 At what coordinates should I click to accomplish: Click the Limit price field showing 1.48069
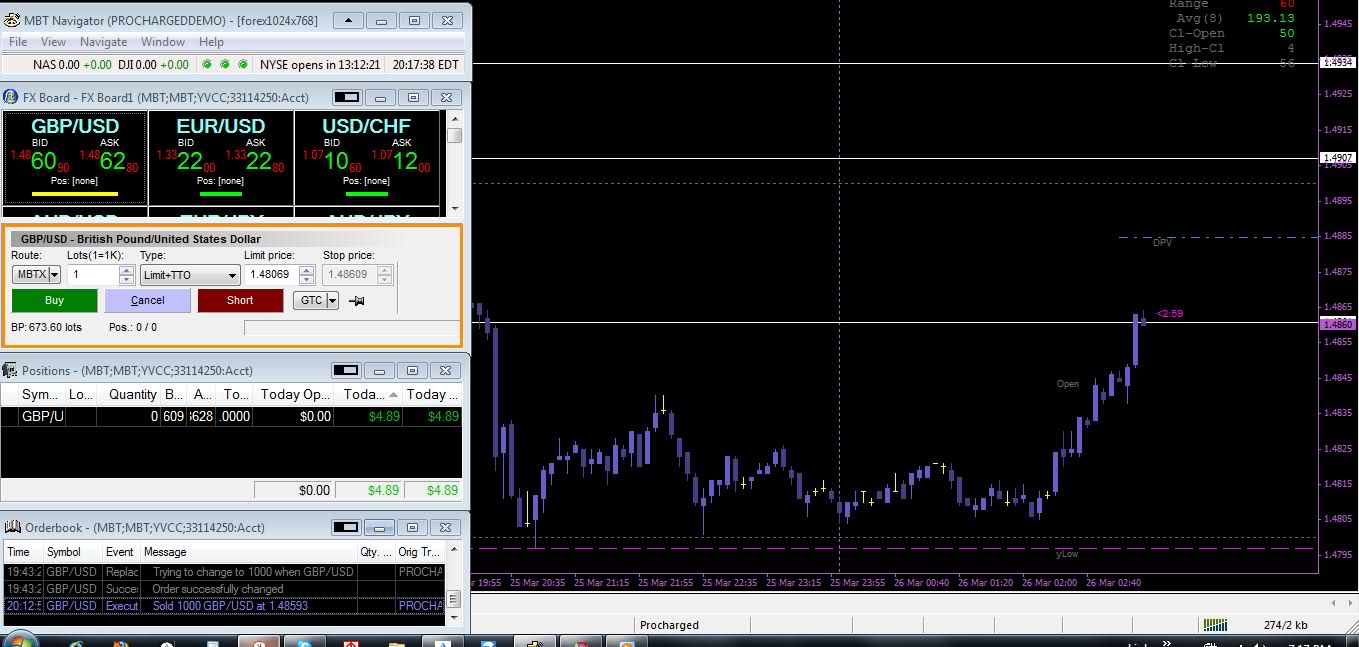(x=271, y=274)
